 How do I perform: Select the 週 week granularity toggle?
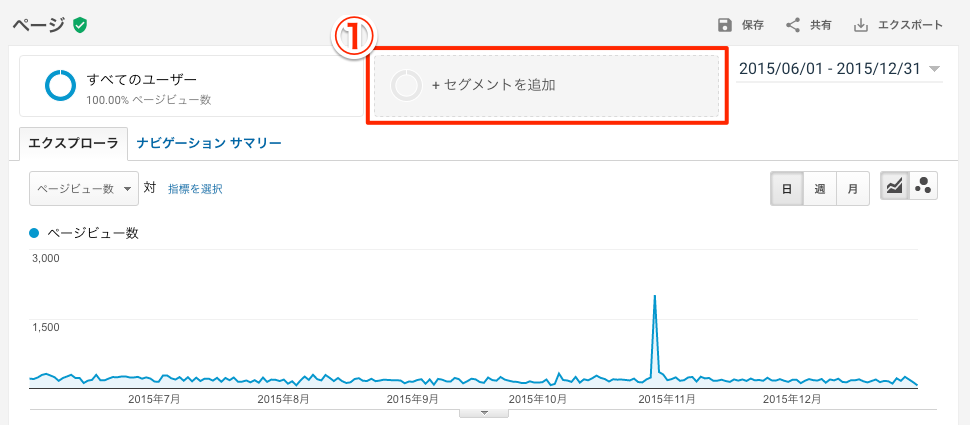pos(820,189)
